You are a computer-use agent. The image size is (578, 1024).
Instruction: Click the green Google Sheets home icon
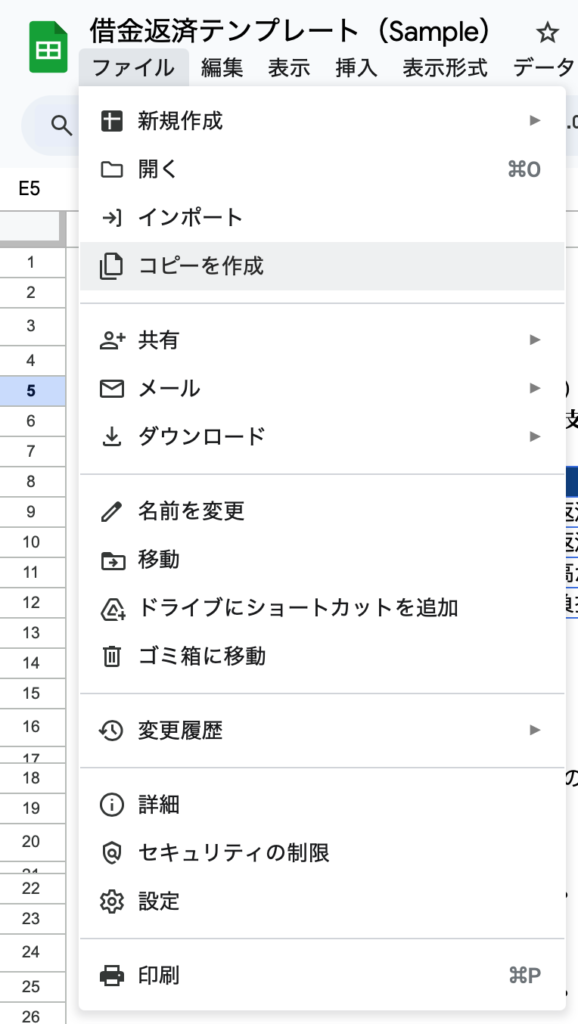coord(48,47)
